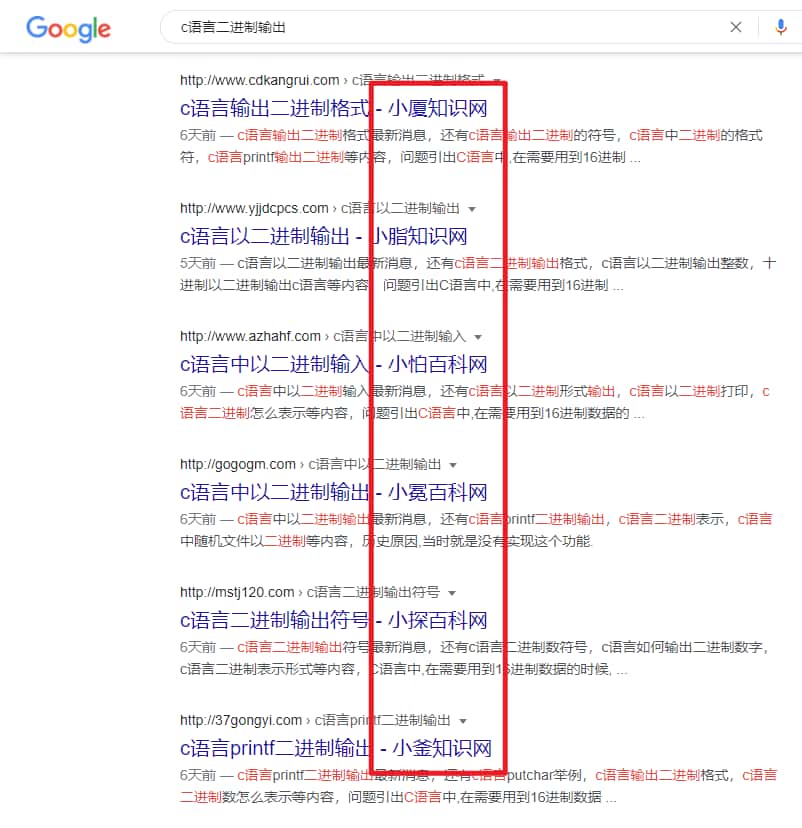802x828 pixels.
Task: Expand dropdown arrow next to 37gongyi.com URL
Action: tap(463, 721)
